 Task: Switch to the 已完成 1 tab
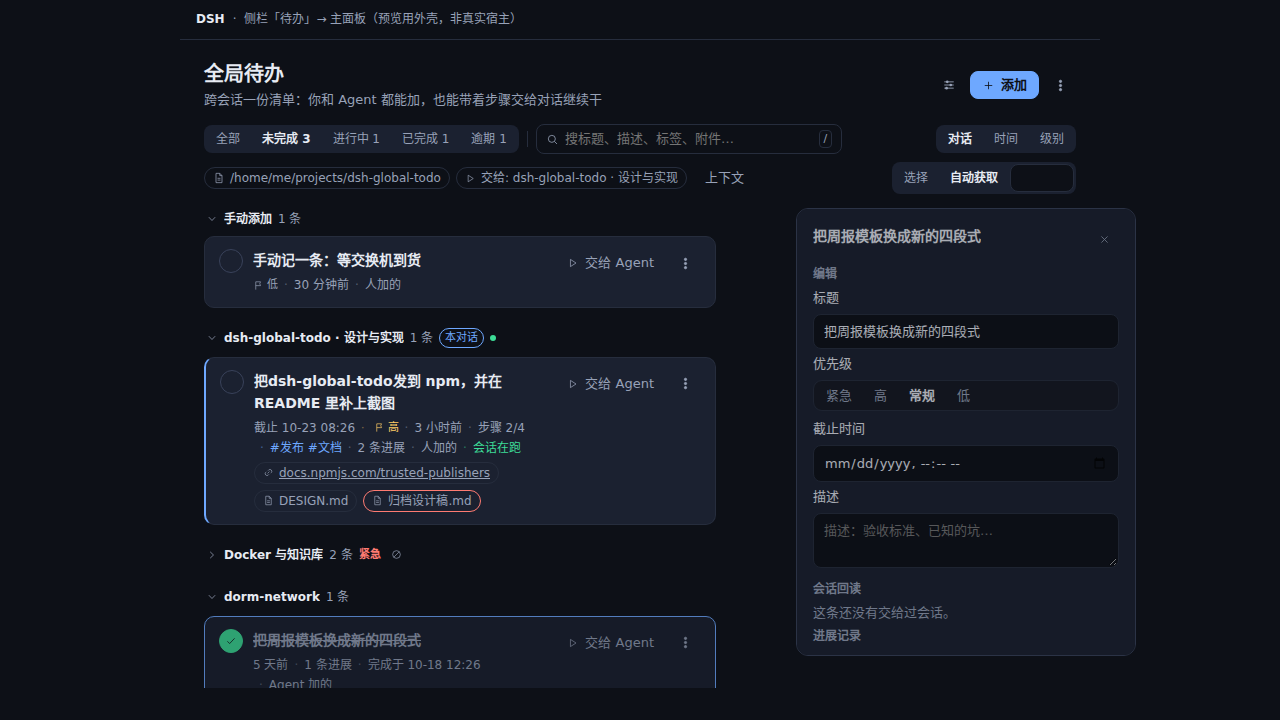point(425,139)
